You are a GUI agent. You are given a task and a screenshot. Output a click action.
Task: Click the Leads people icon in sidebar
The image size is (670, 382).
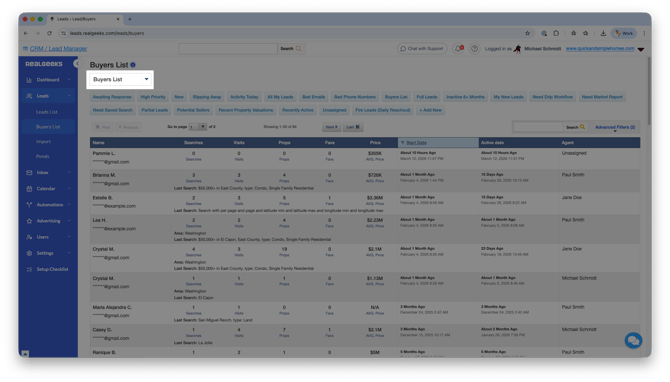(x=29, y=96)
